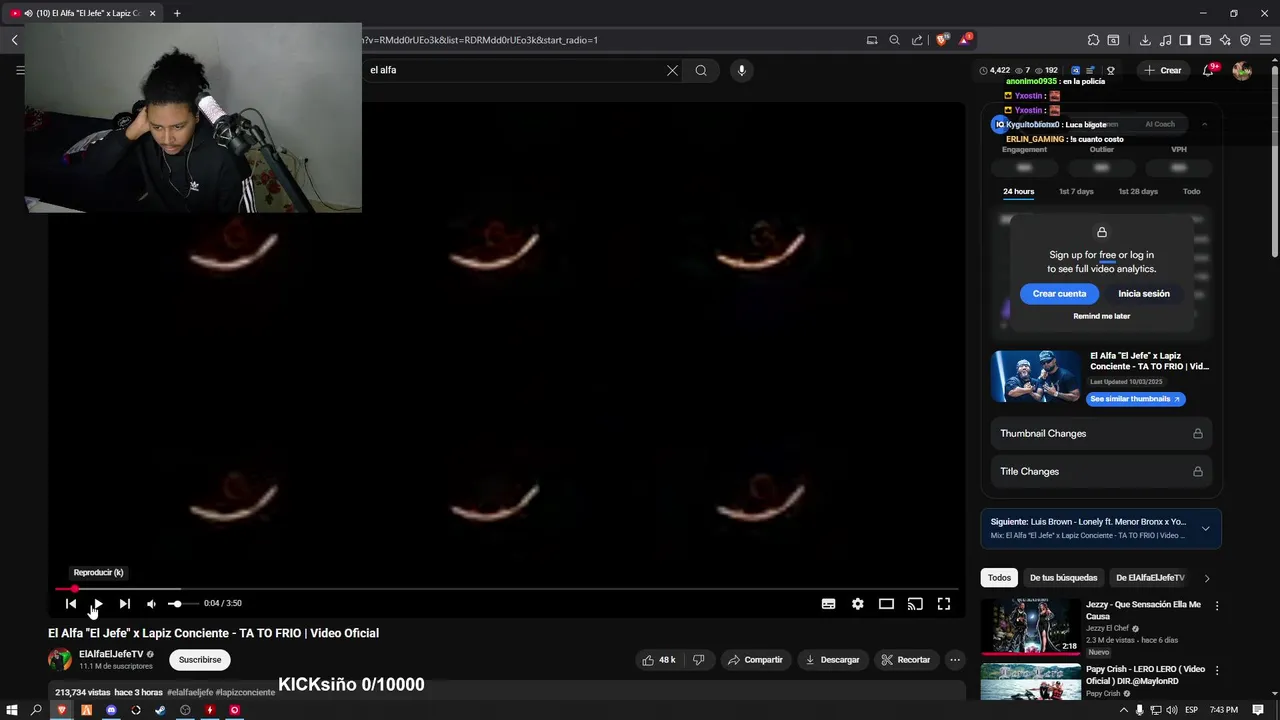Click the YouTube search magnifier button

[701, 70]
